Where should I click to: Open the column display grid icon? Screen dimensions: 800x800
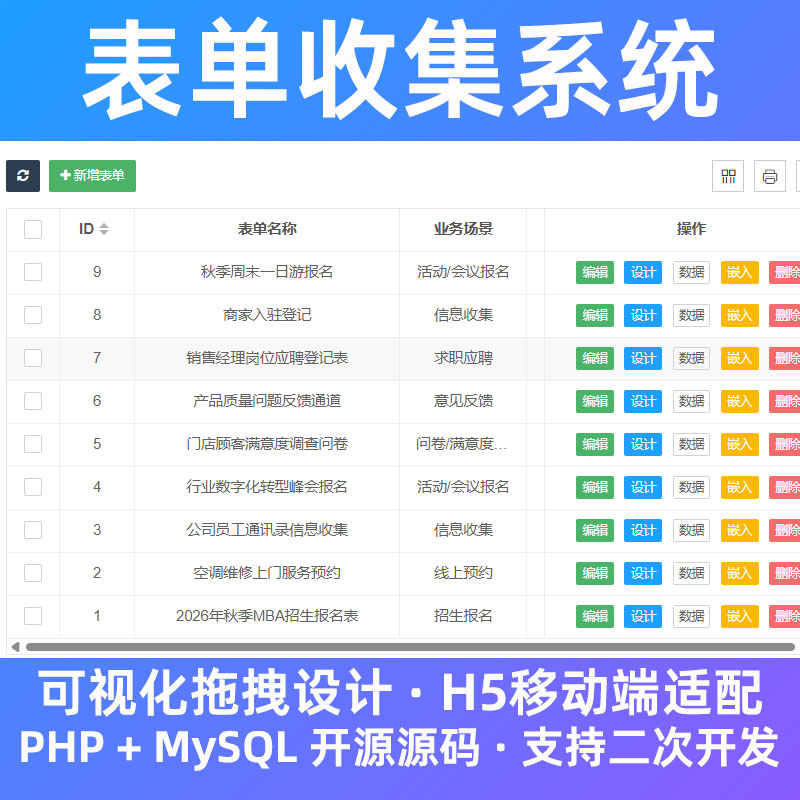coord(728,176)
